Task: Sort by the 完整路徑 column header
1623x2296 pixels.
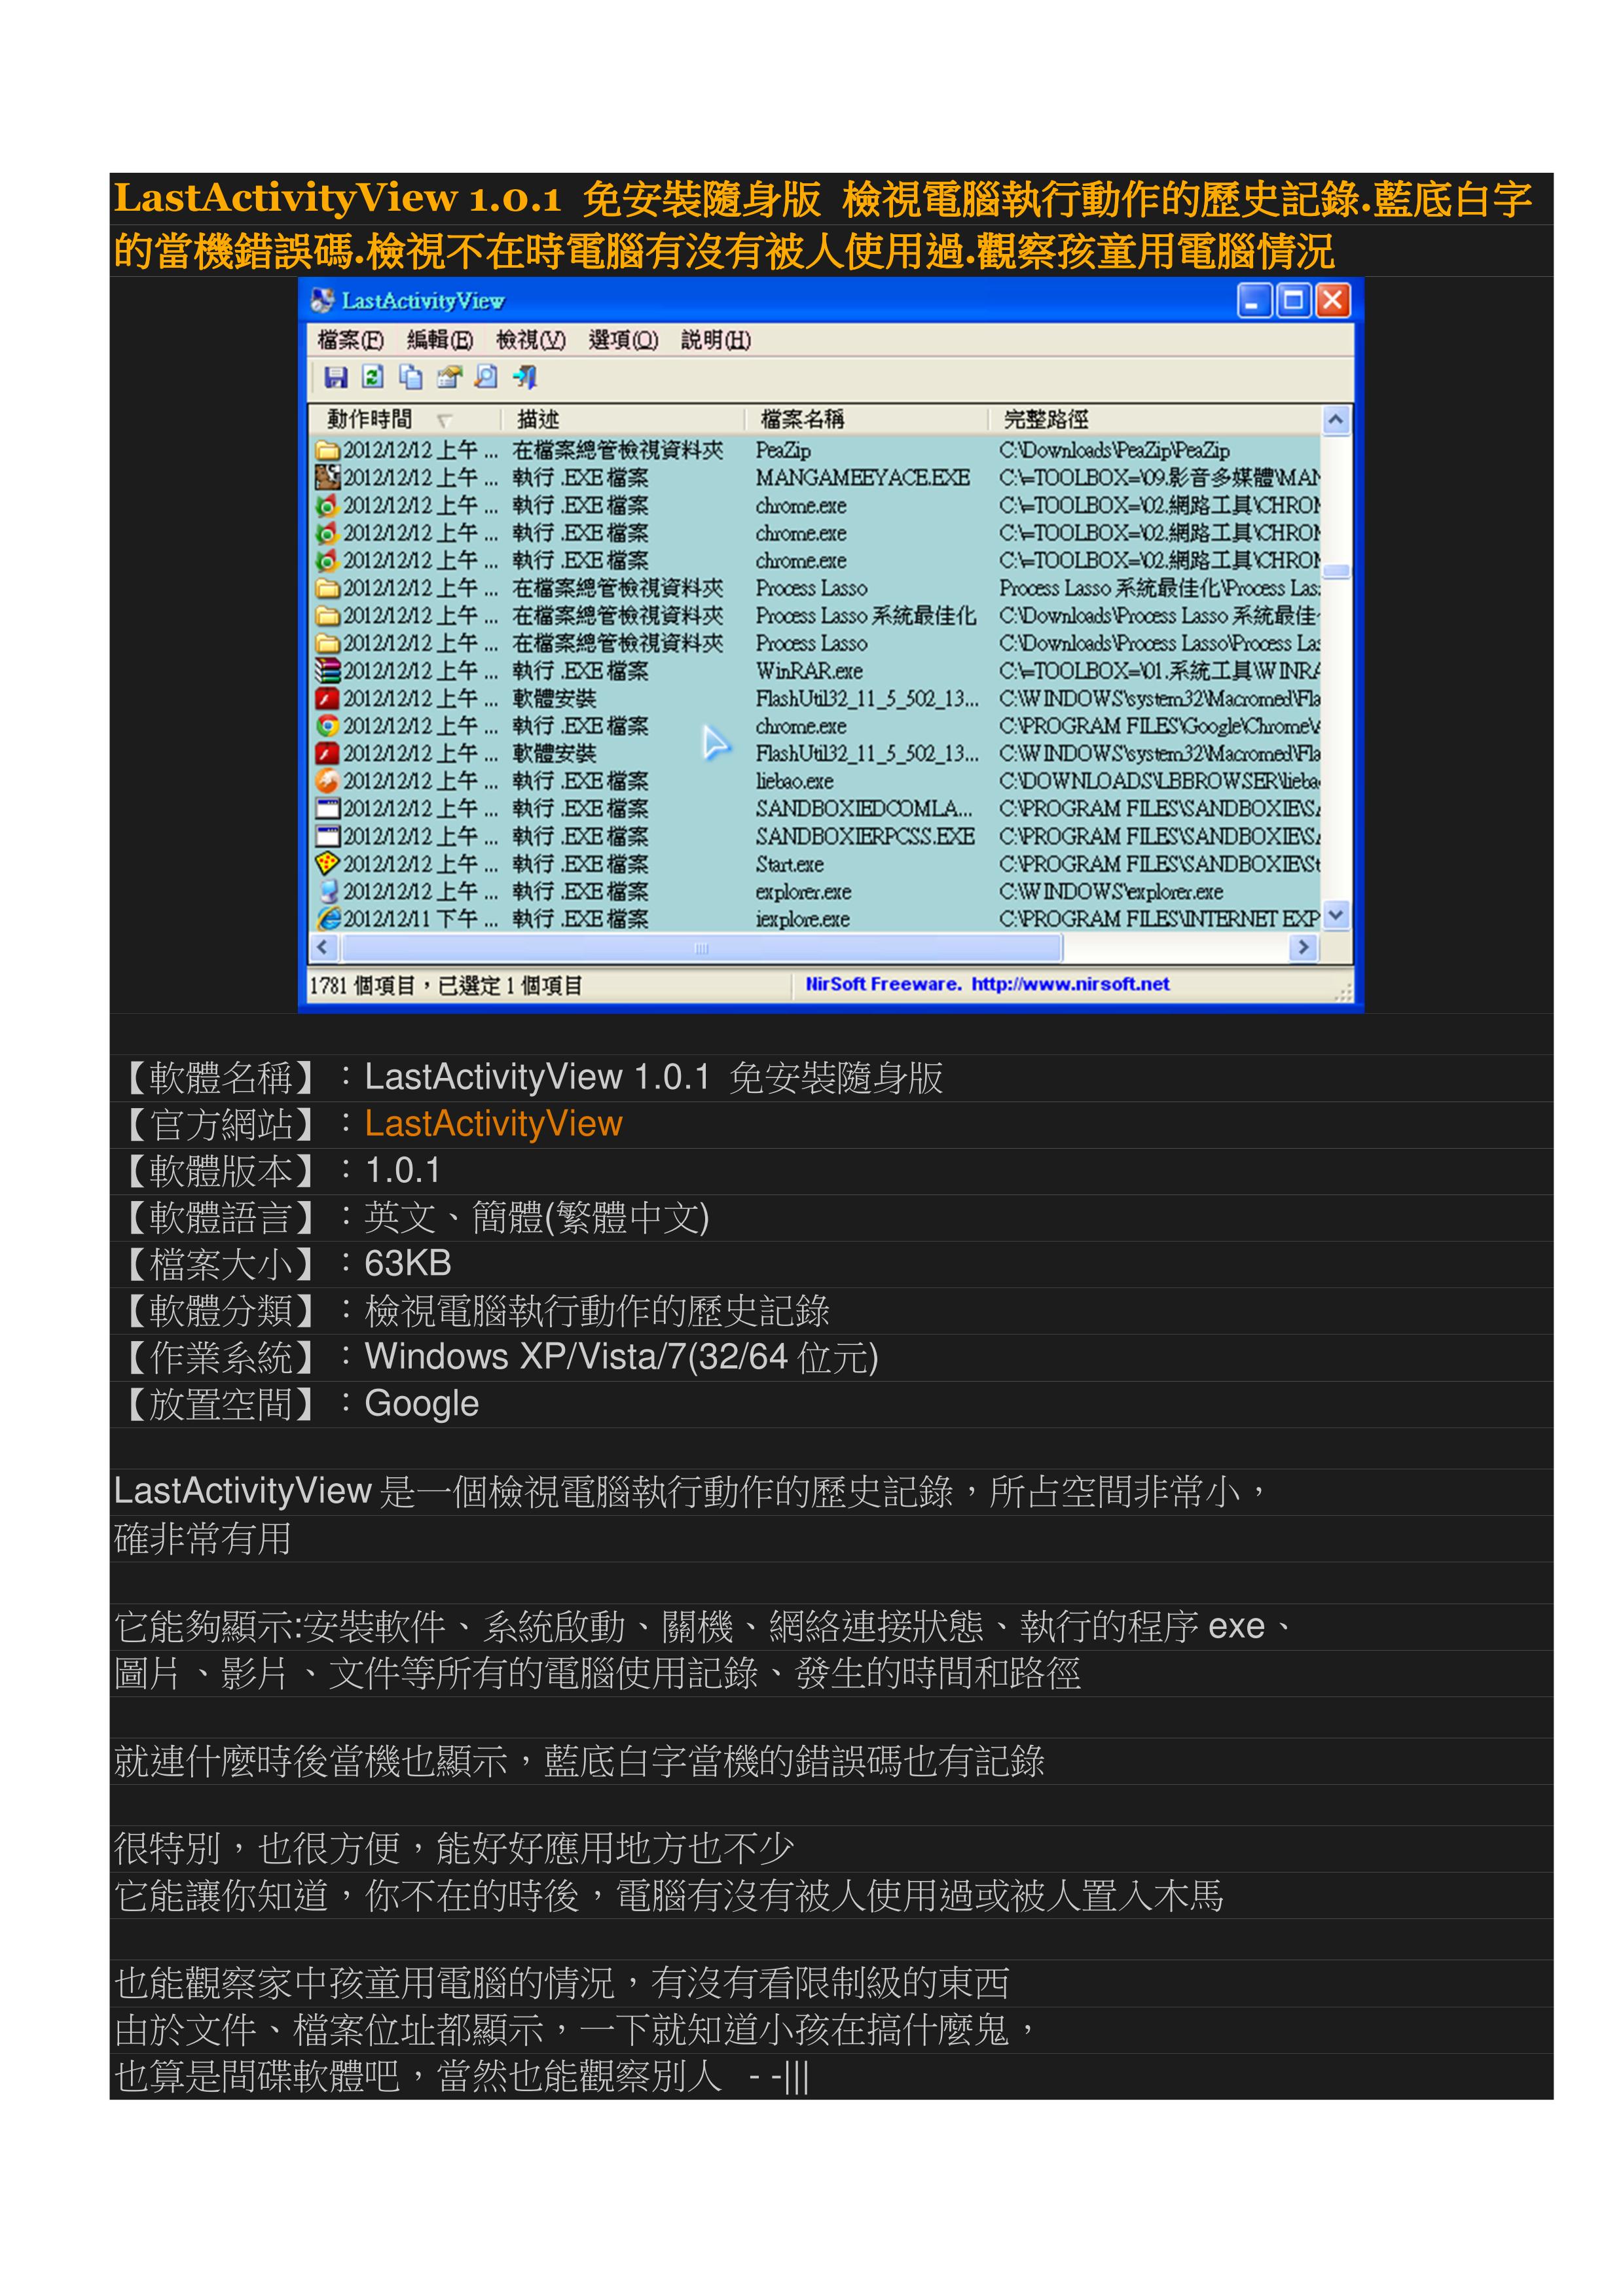Action: coord(1045,419)
